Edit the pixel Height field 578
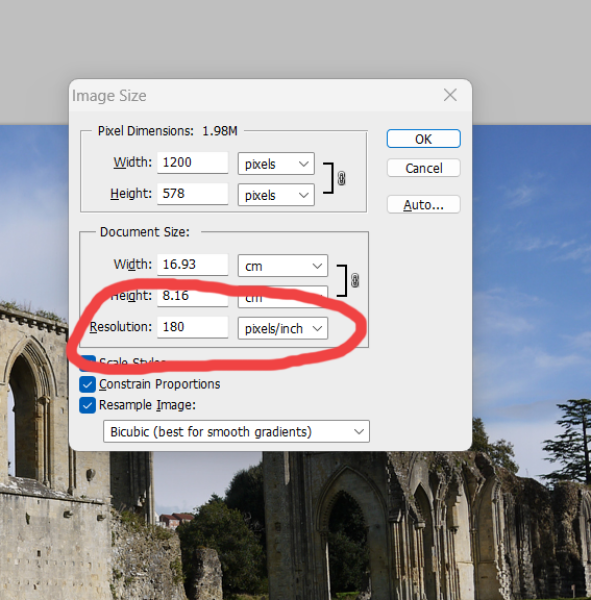The image size is (591, 600). click(x=193, y=194)
